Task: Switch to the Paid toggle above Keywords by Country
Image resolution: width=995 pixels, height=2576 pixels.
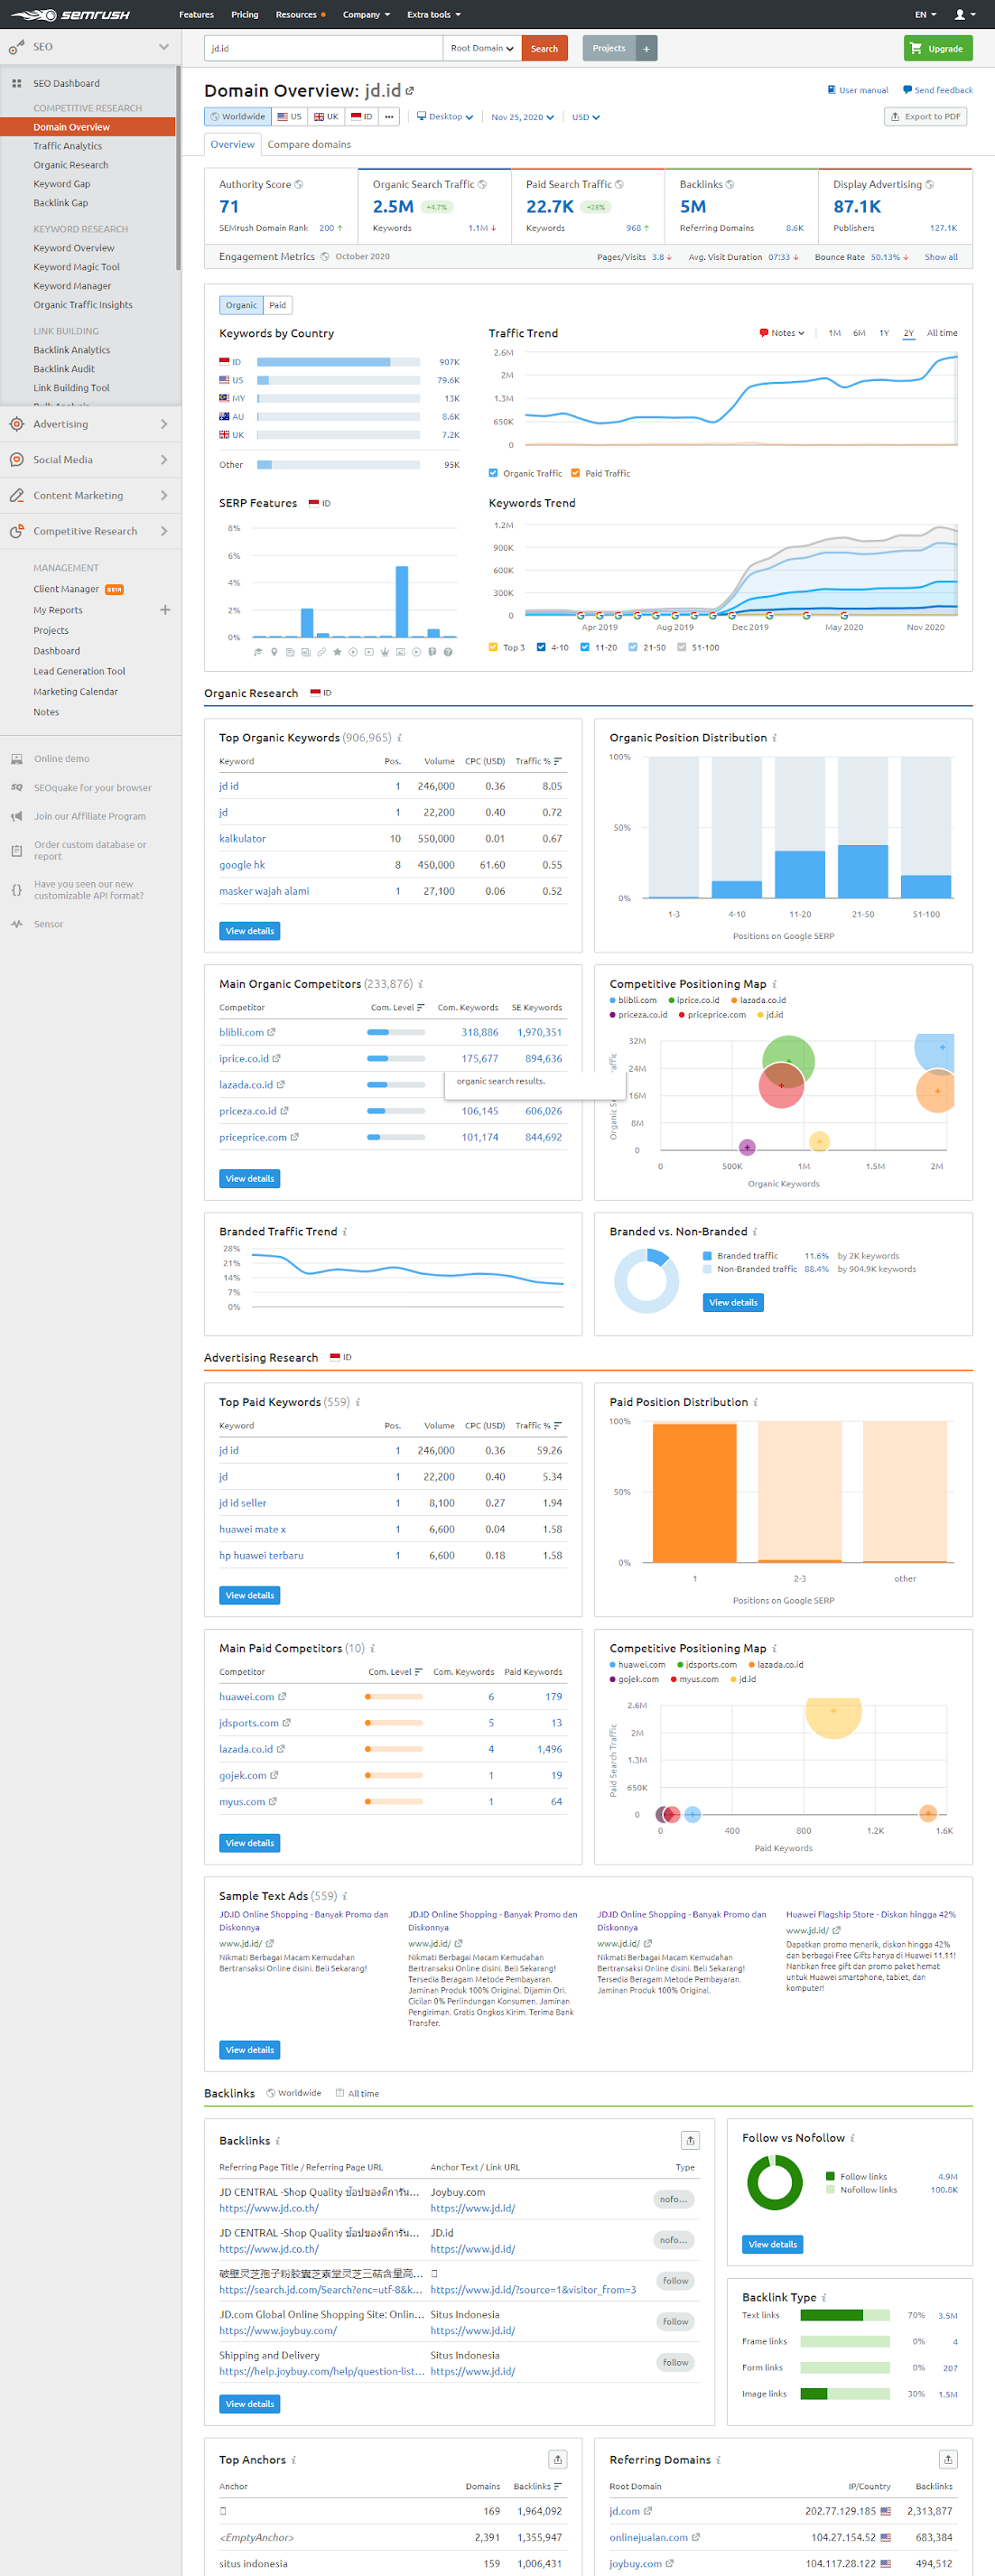Action: pyautogui.click(x=278, y=306)
